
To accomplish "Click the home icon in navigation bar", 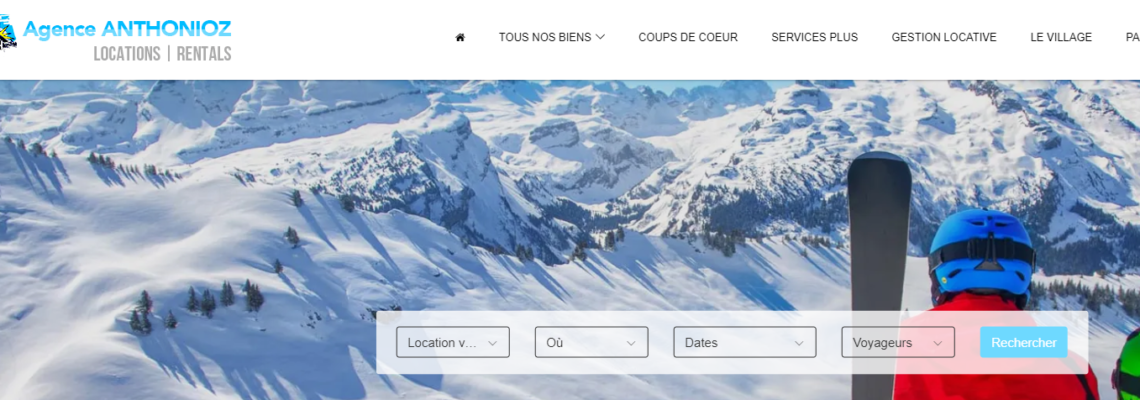I will click(459, 37).
